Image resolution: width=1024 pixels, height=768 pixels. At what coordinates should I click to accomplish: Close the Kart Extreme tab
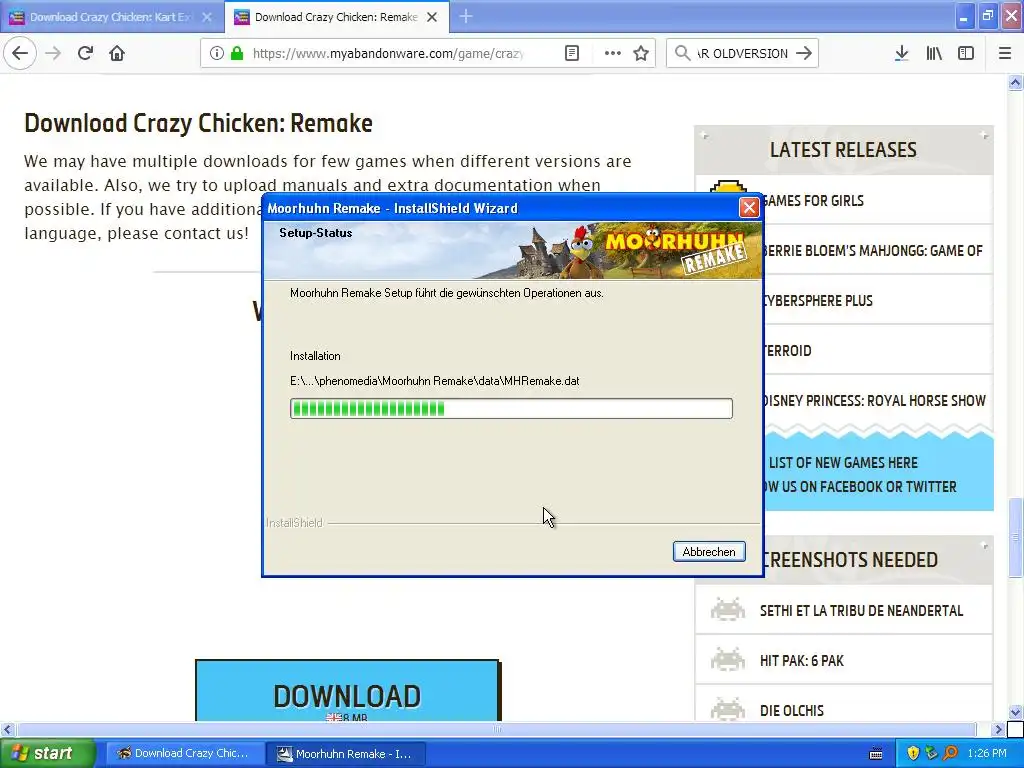(207, 17)
